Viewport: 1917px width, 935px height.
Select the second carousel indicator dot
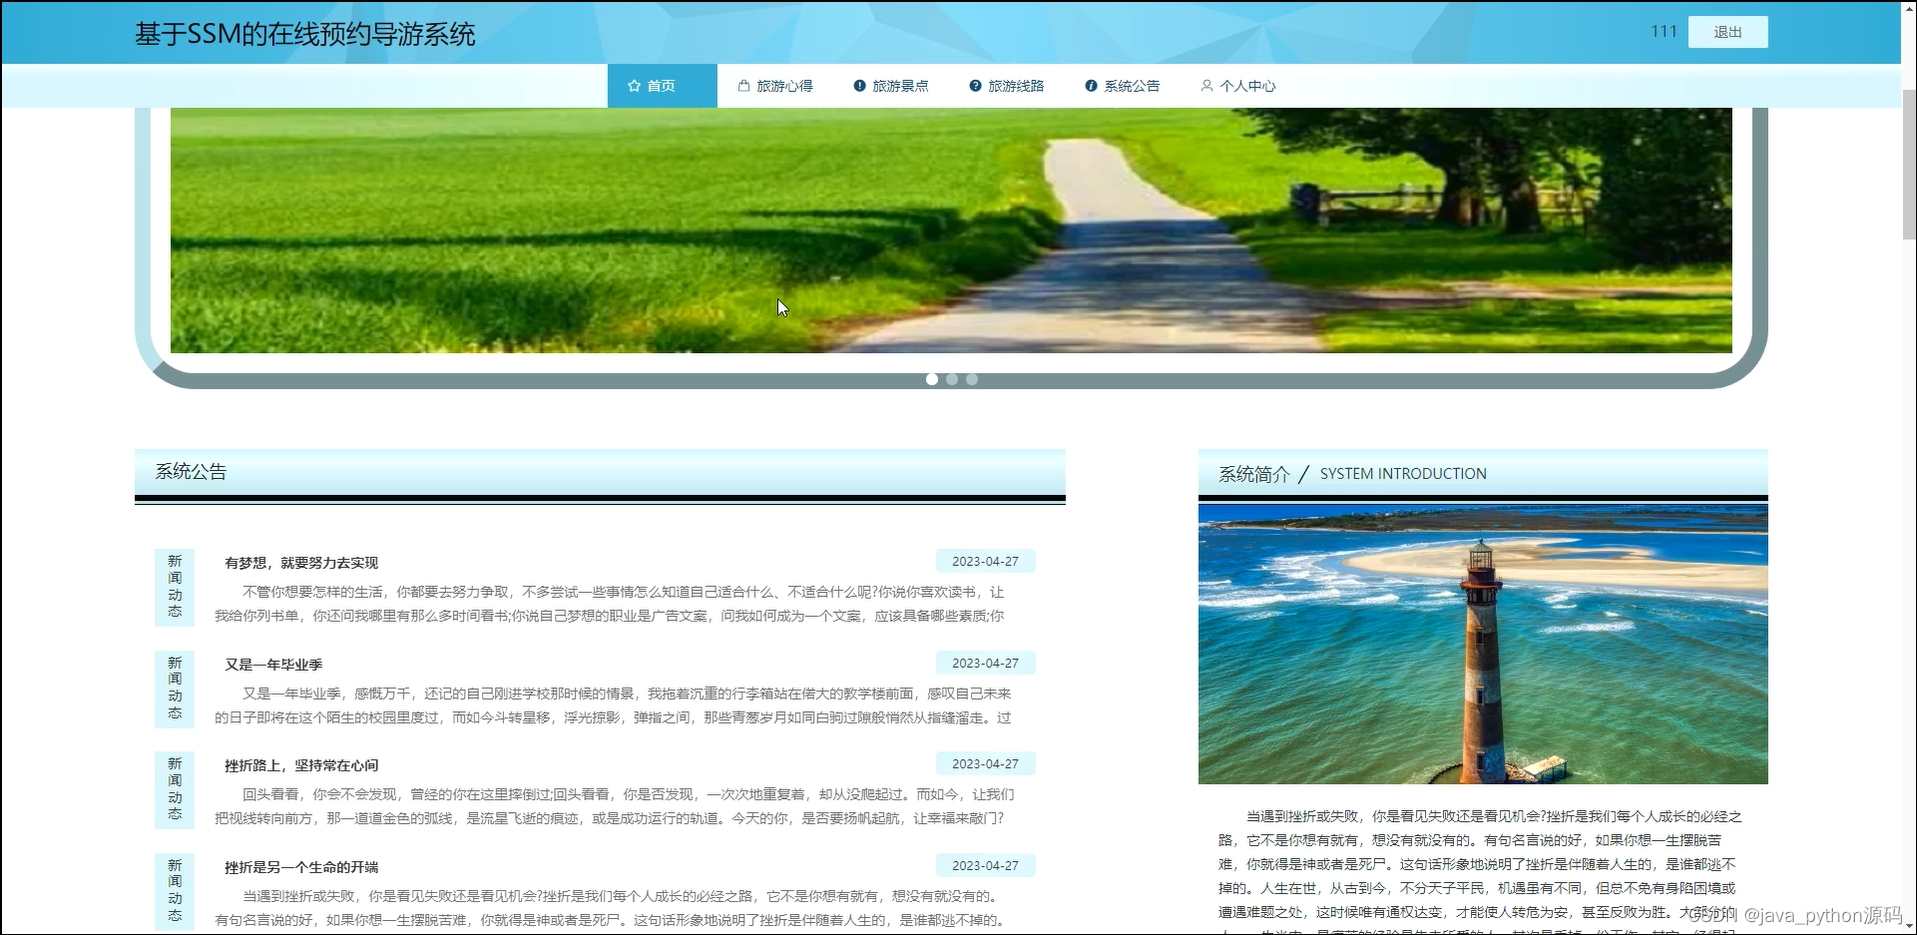[952, 379]
